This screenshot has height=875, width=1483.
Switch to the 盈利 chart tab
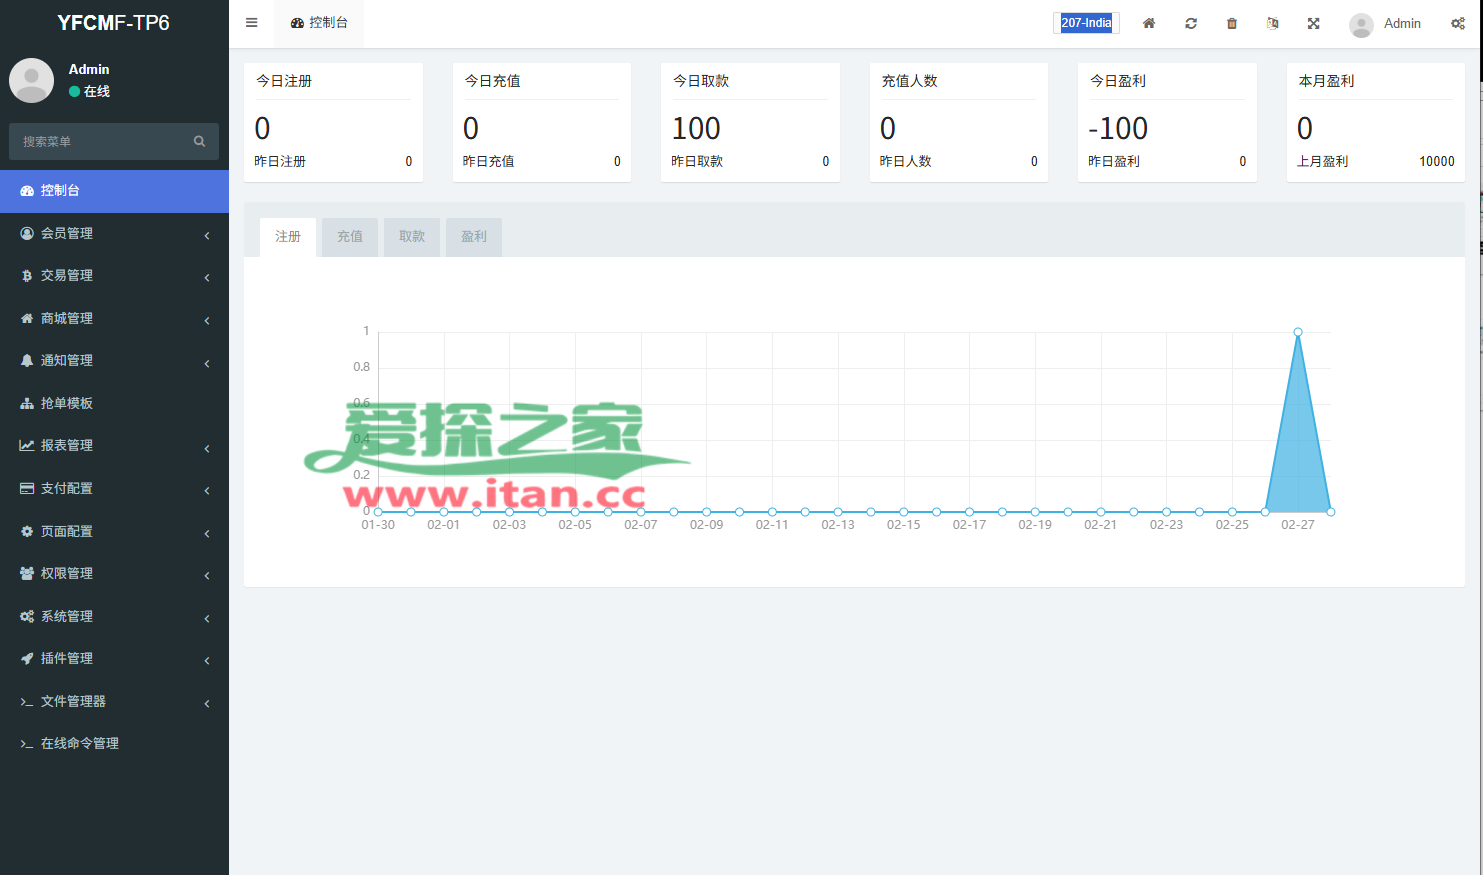[x=474, y=237]
